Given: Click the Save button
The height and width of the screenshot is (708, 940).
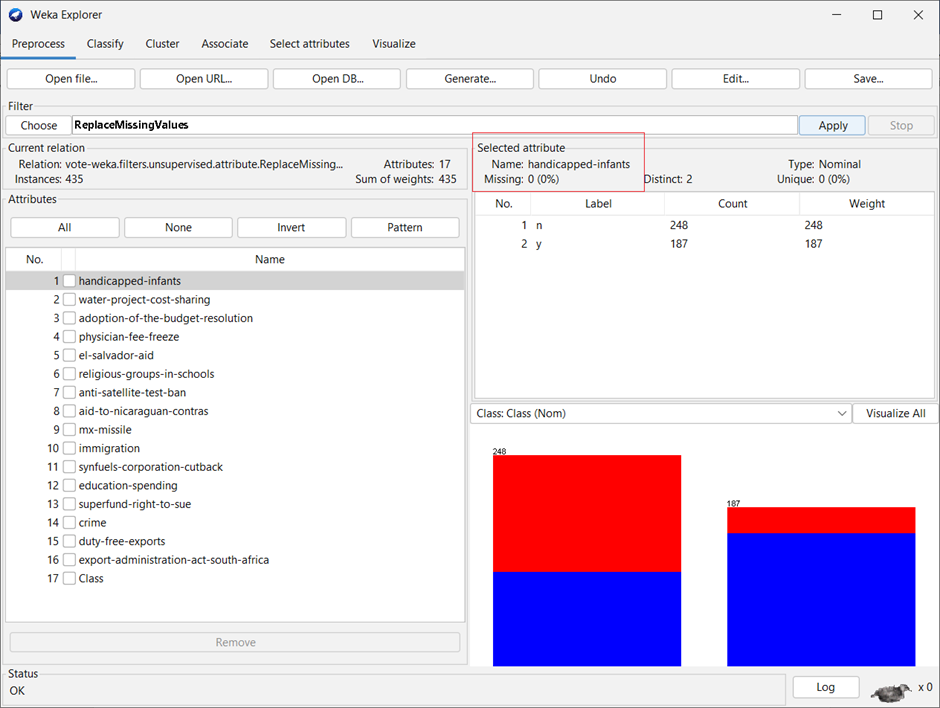Looking at the screenshot, I should [868, 78].
